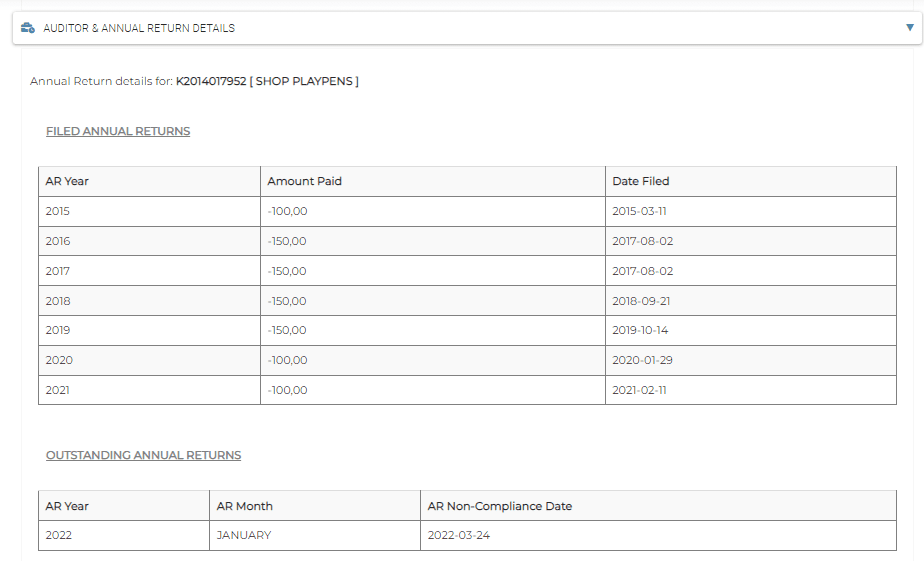Select the 2022 outstanding return year
This screenshot has width=924, height=561.
(58, 535)
